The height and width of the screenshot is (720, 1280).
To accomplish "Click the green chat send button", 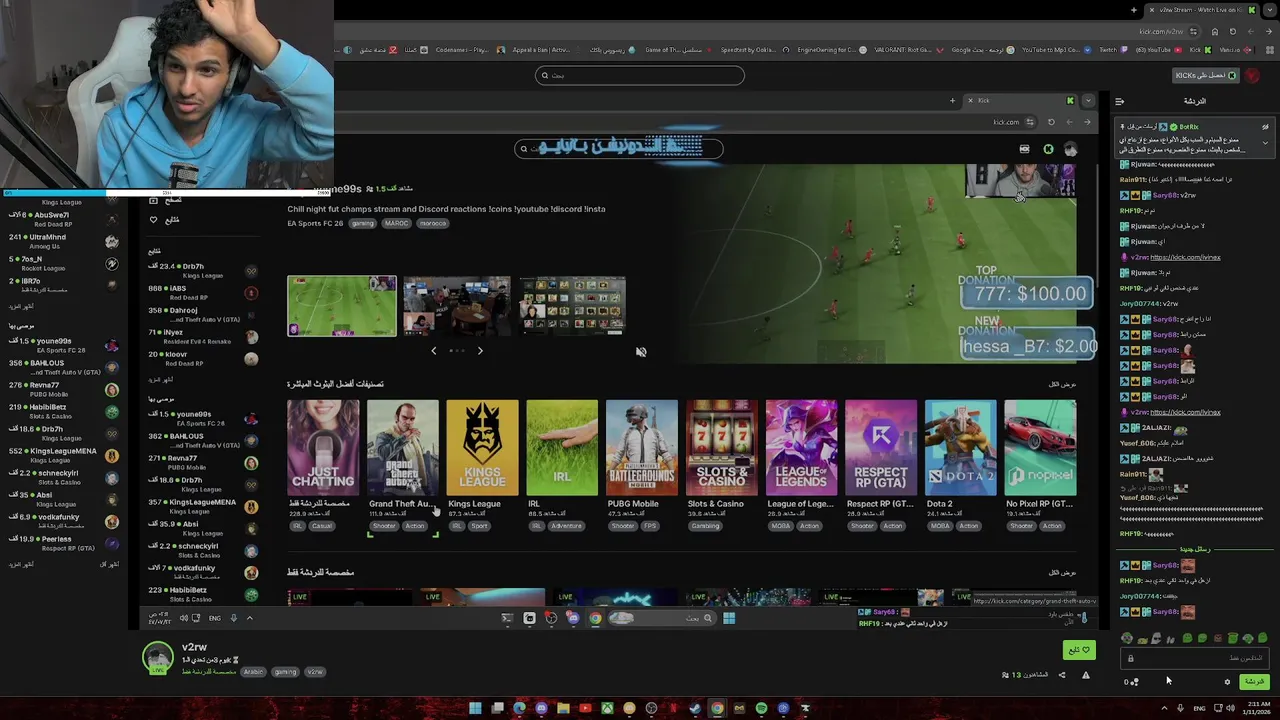I will (1254, 682).
